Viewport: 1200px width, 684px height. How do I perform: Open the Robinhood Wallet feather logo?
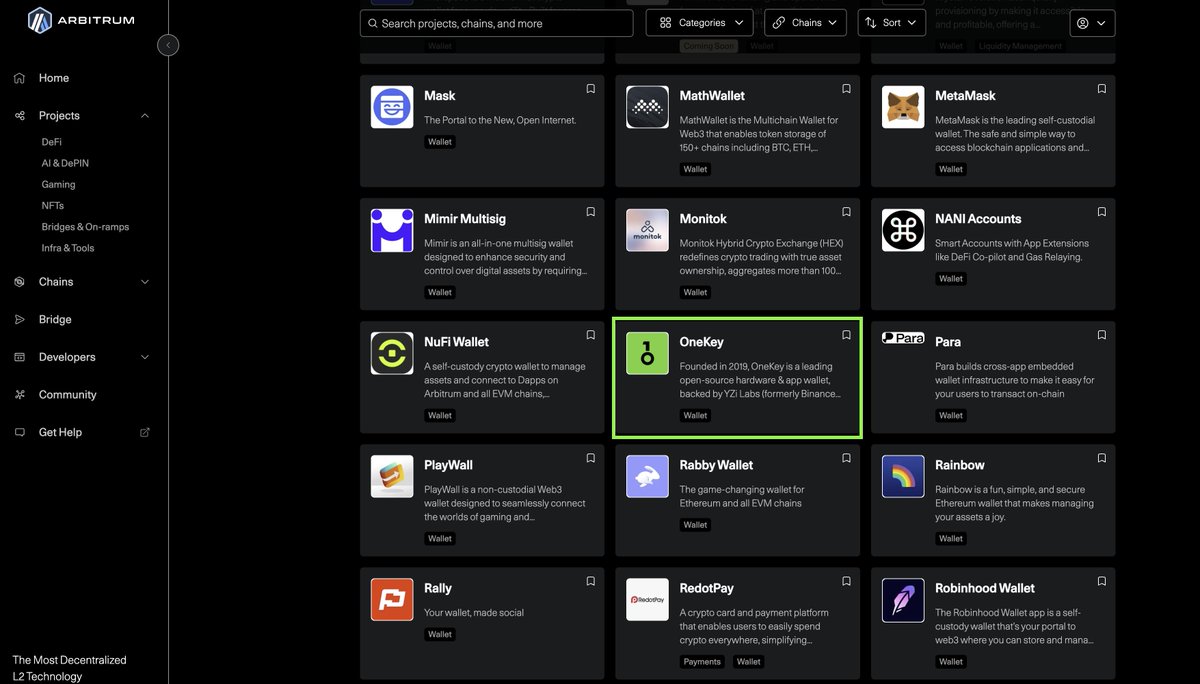coord(903,599)
